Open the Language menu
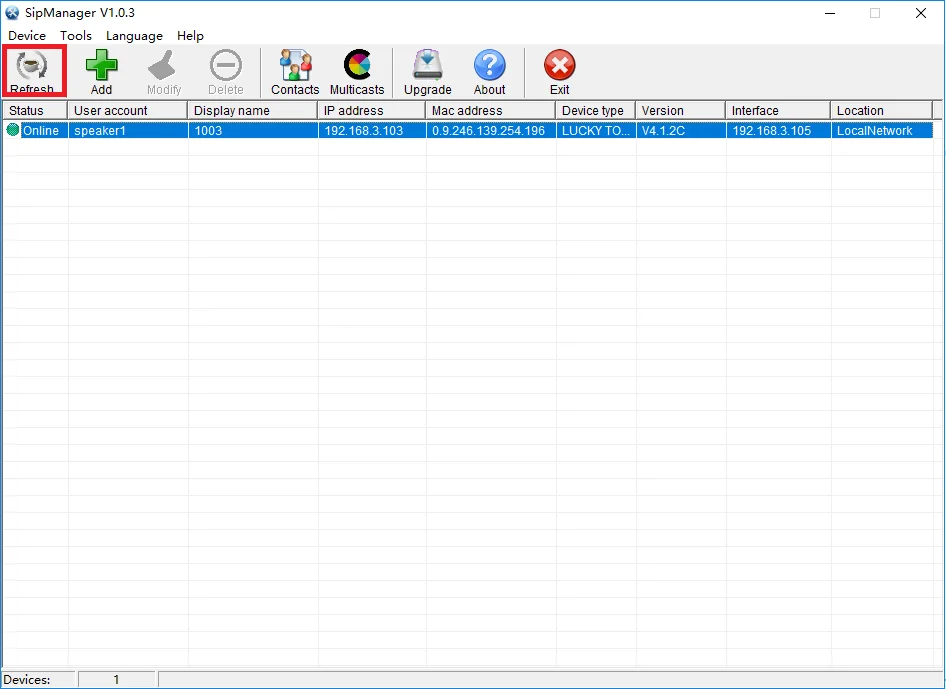 pyautogui.click(x=134, y=35)
